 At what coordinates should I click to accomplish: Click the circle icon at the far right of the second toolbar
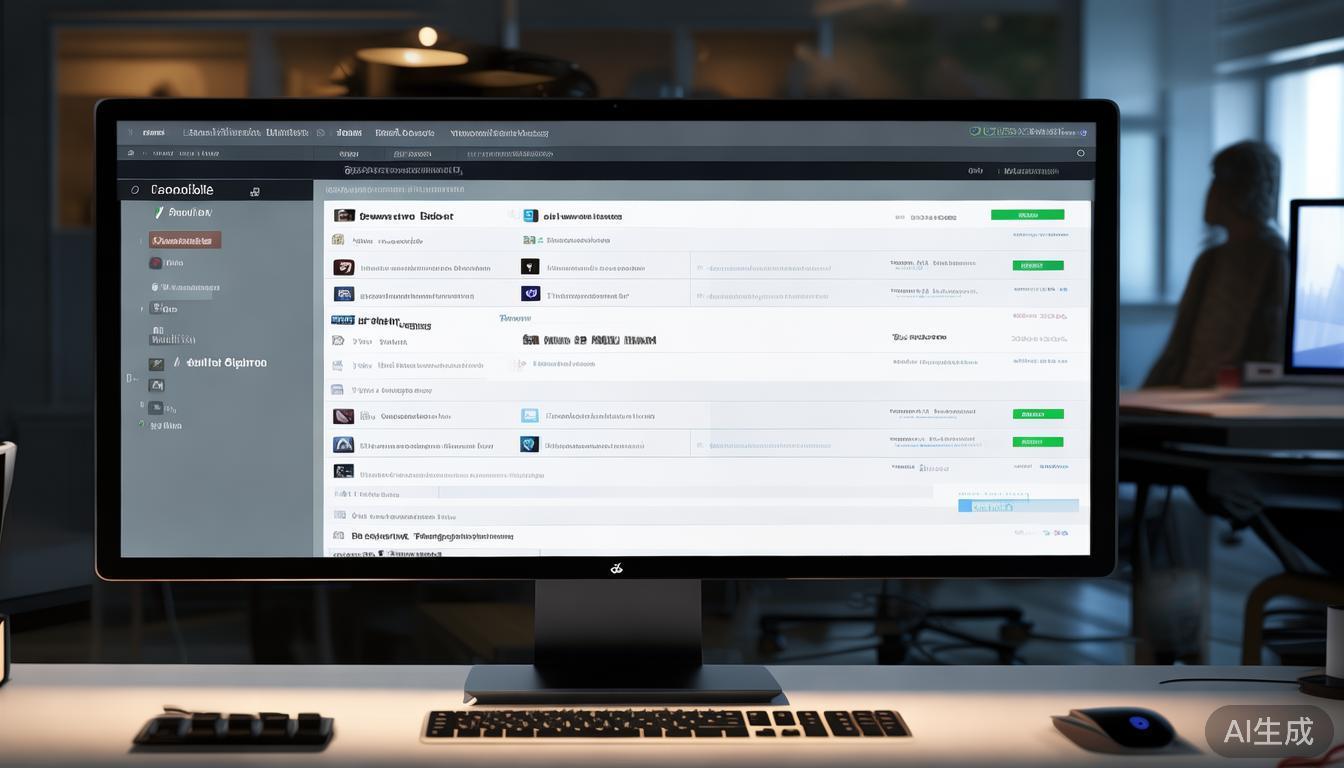(x=1080, y=154)
